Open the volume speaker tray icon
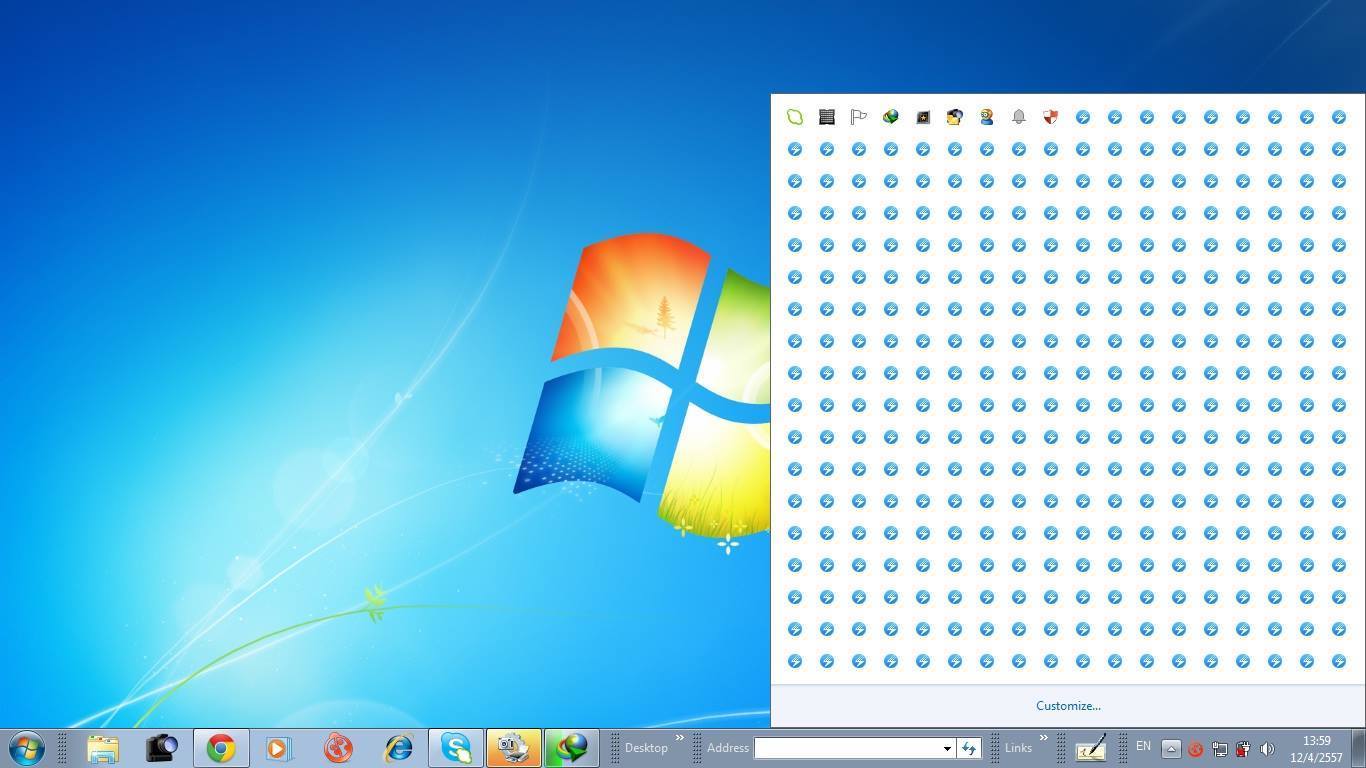Screen dimensions: 1366x768 coord(1267,749)
